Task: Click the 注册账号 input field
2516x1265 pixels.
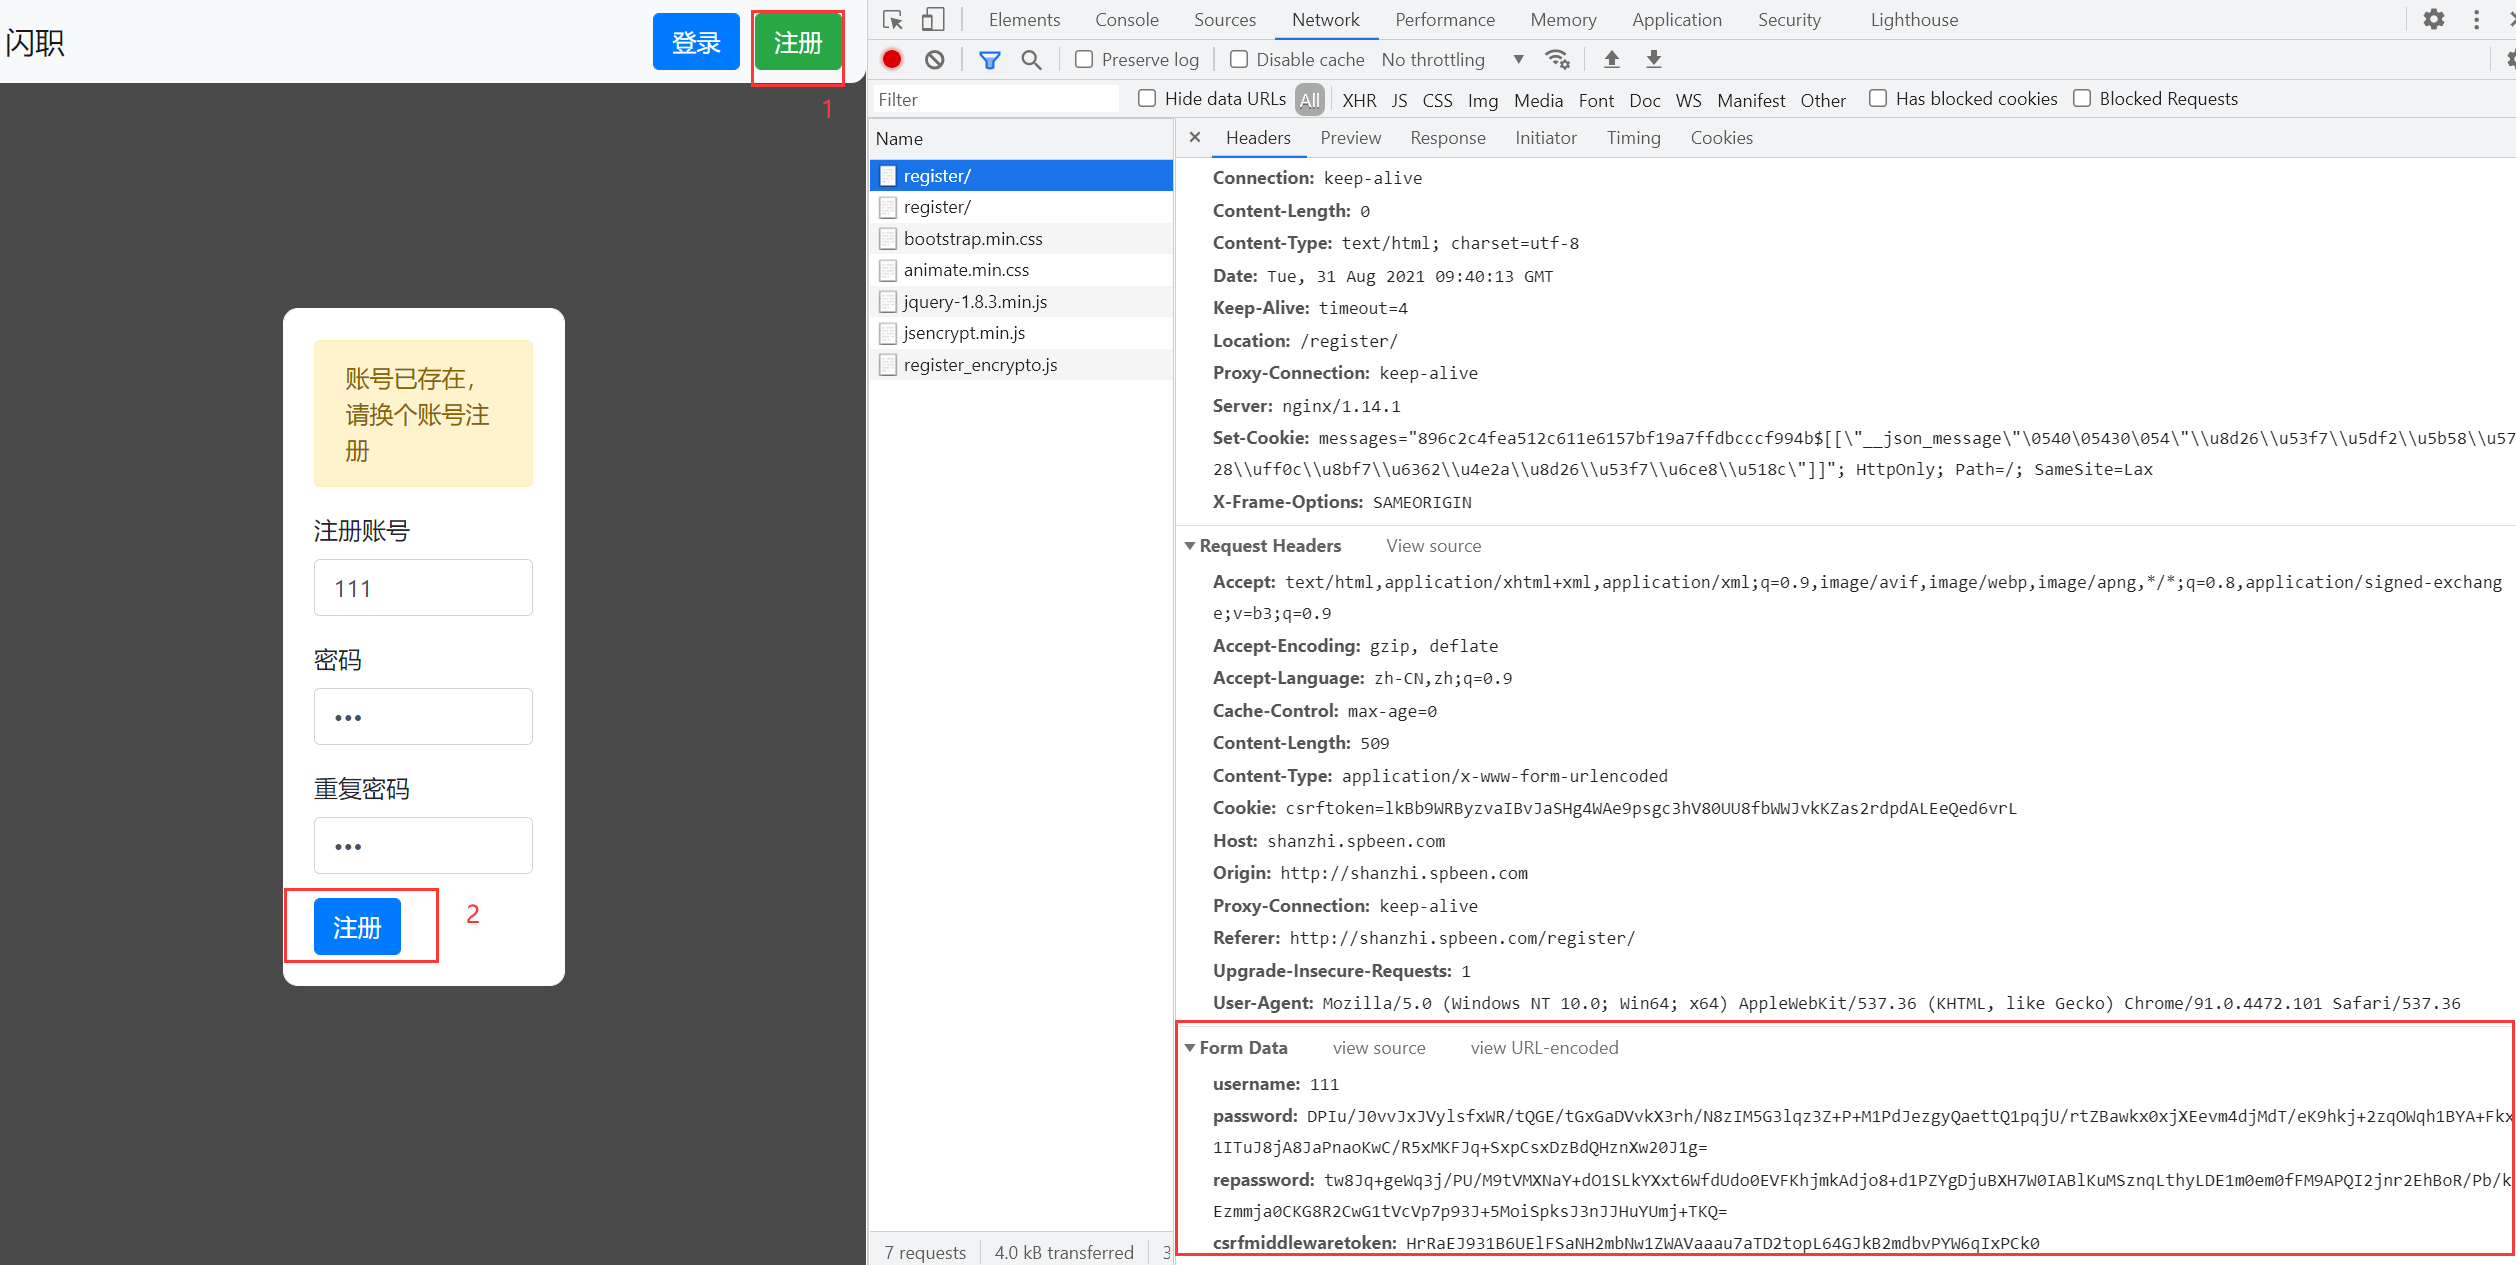Action: coord(423,588)
